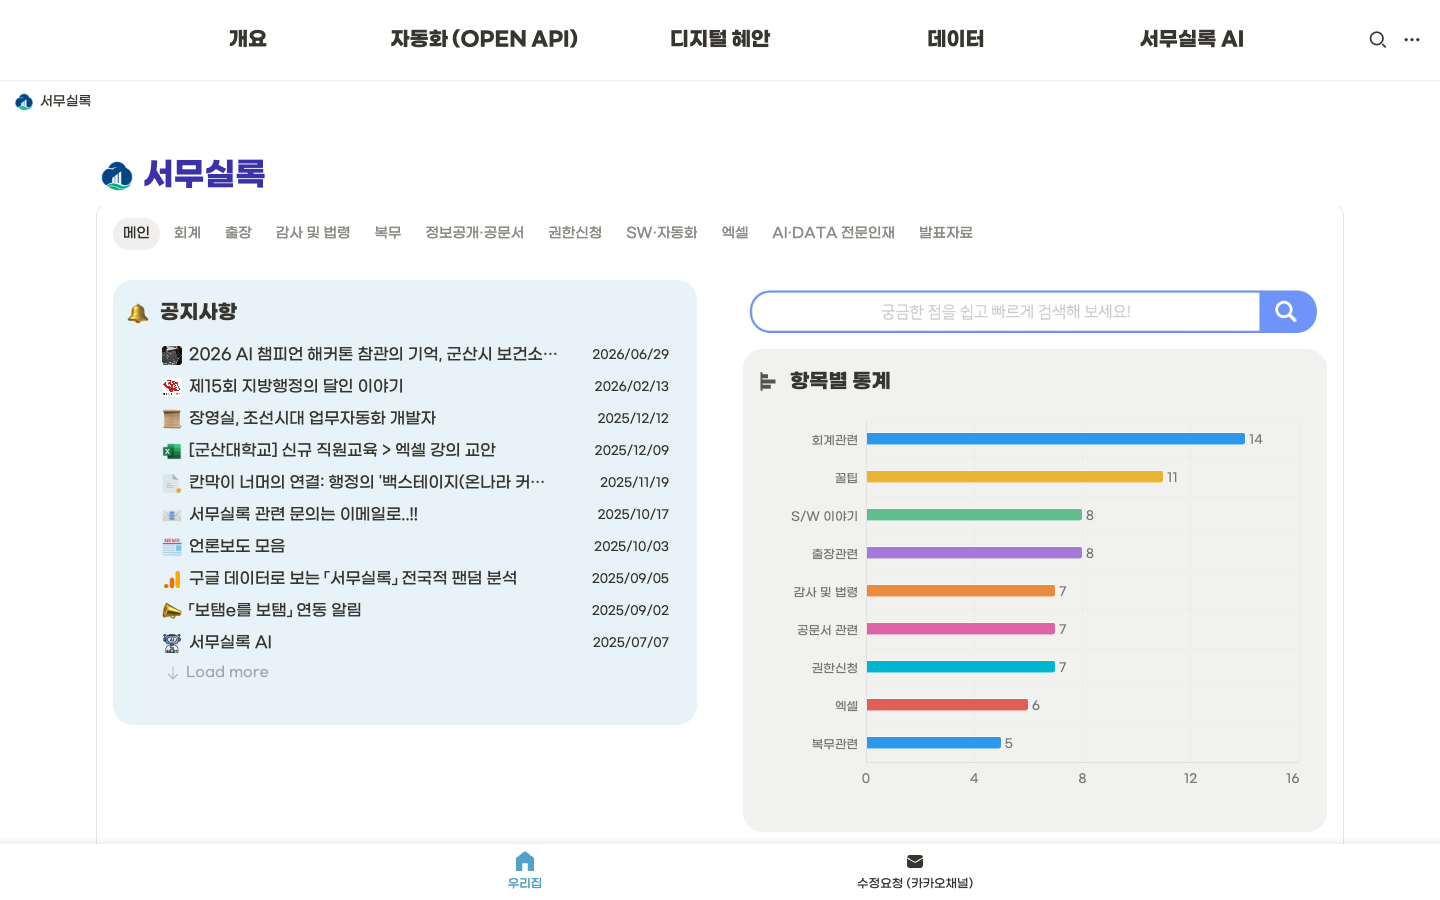Click the yellow 꿀팁 bar in chart
Screen dimensions: 1440x900
[x=1015, y=477]
